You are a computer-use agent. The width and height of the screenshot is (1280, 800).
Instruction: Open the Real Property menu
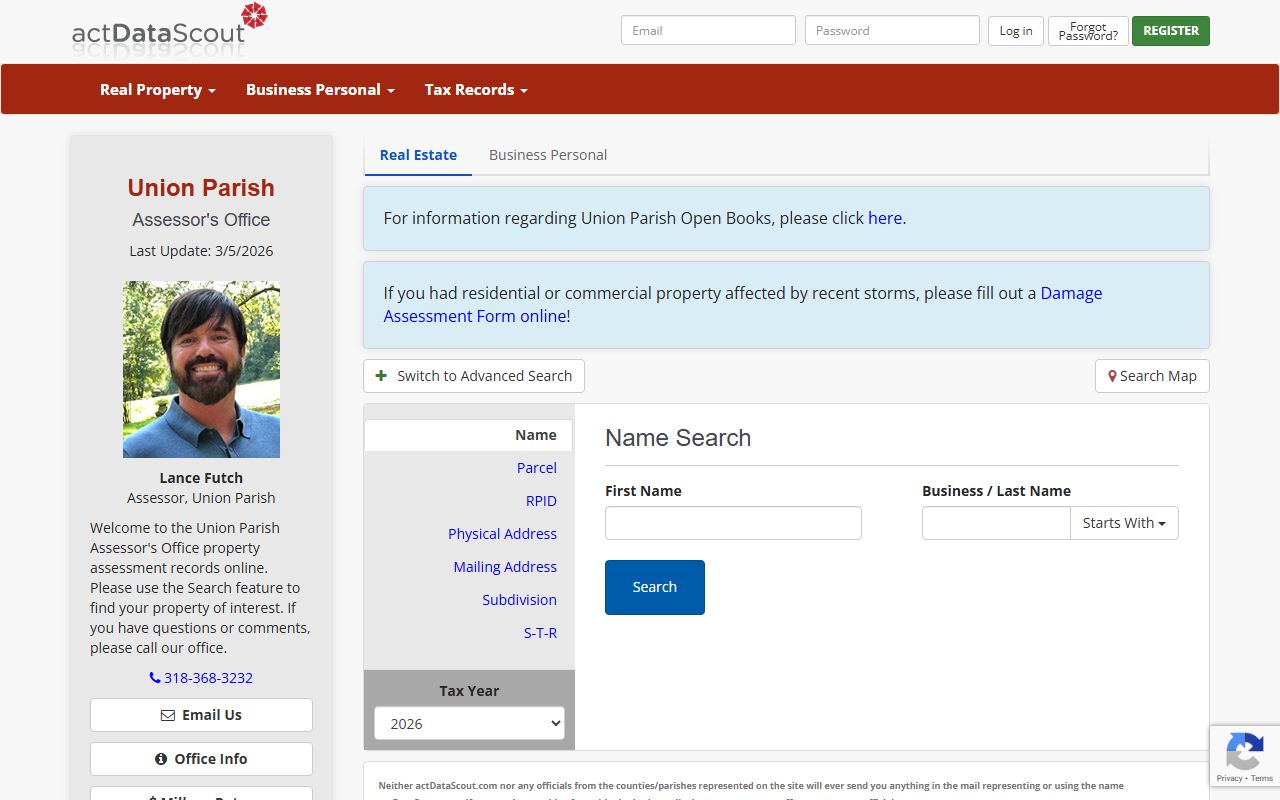[158, 89]
